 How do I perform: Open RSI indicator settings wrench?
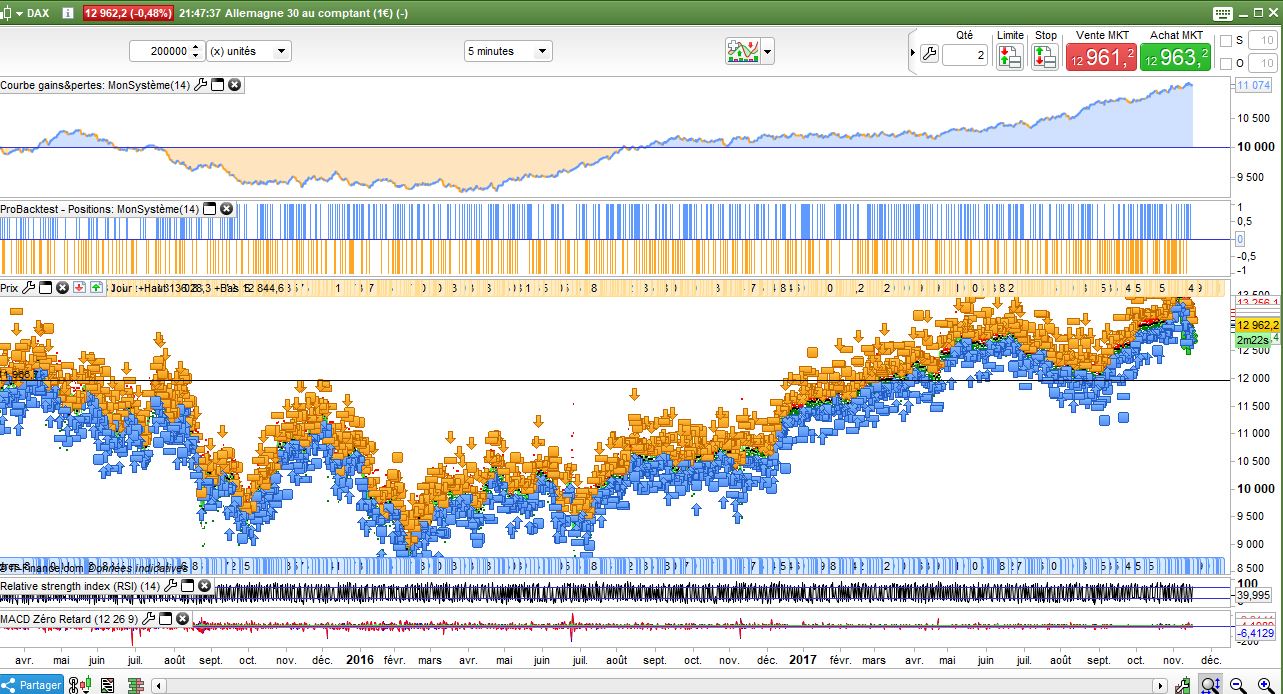[171, 585]
